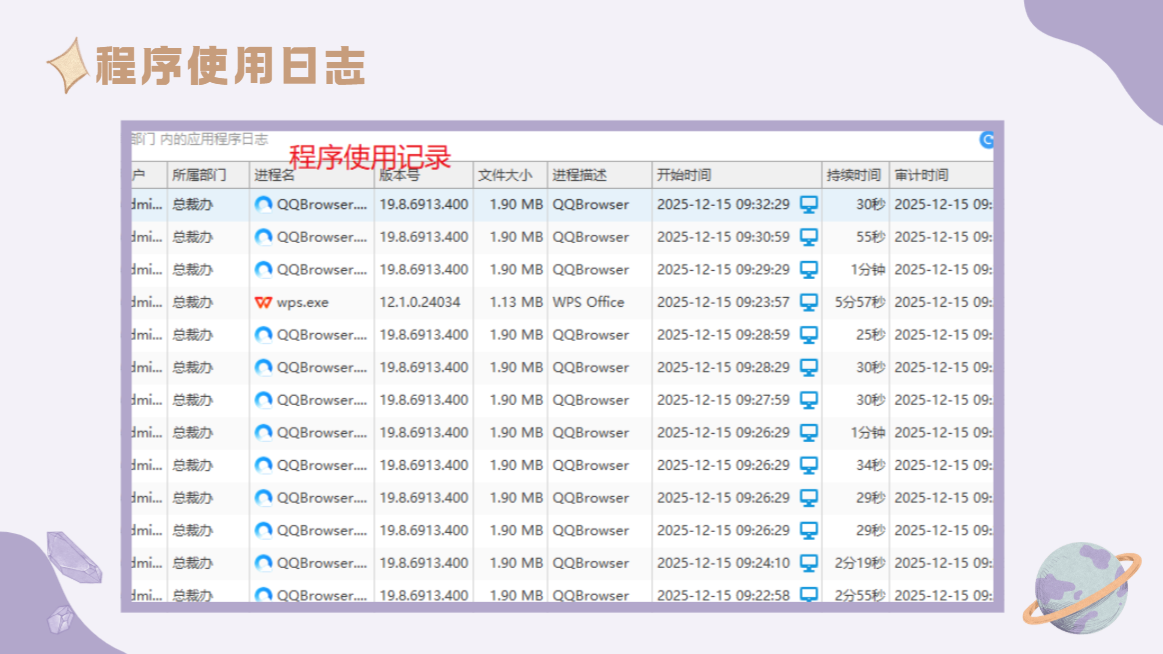
Task: Select start time 2025-12-15 09:27:59
Action: tap(723, 400)
